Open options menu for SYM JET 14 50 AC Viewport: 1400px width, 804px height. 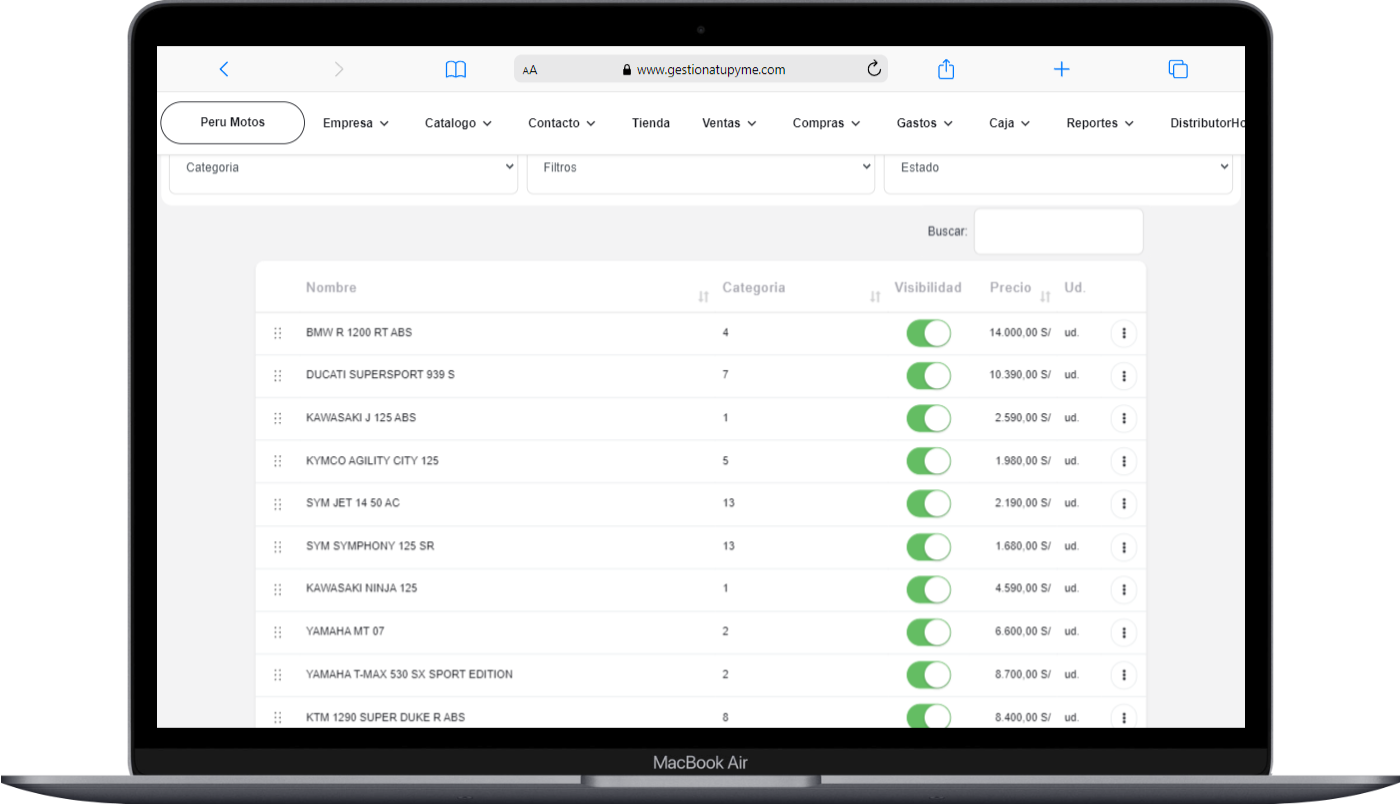click(x=1124, y=504)
